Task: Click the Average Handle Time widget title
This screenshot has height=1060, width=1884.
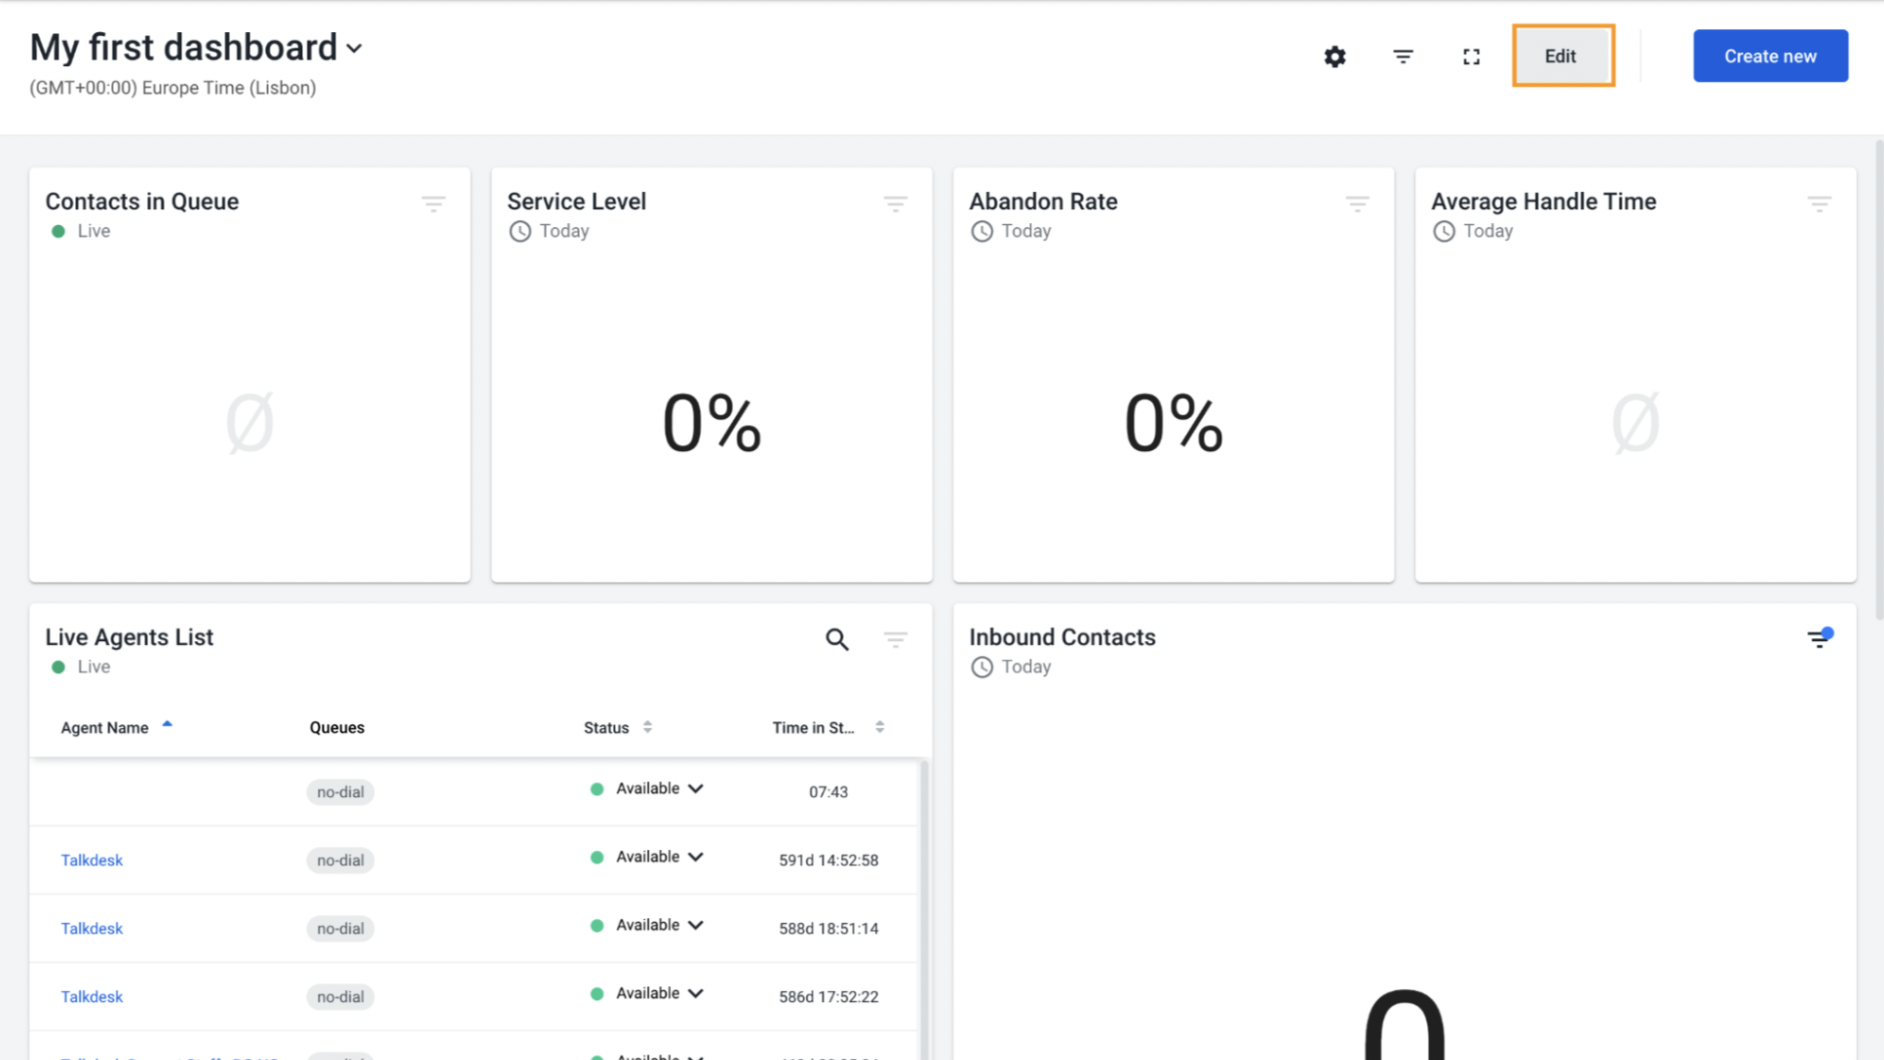Action: [1543, 201]
